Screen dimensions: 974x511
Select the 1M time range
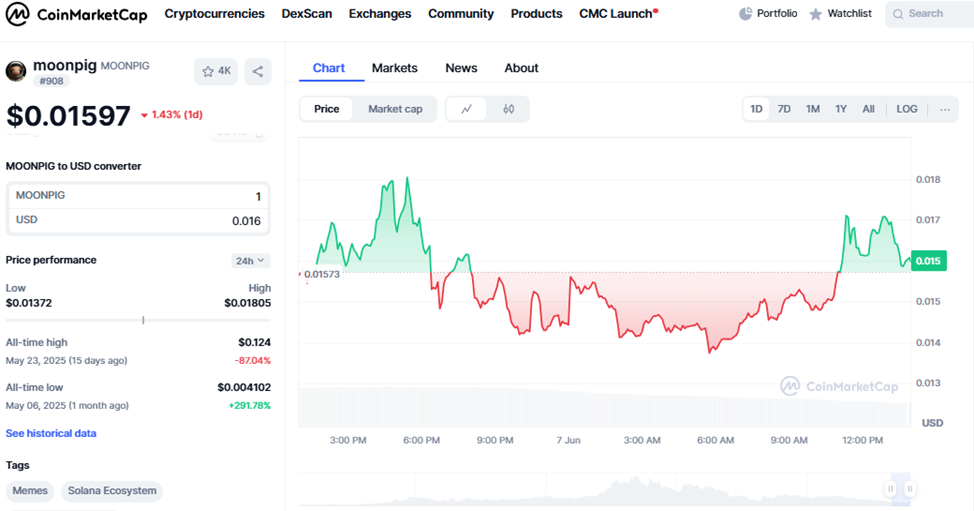813,109
